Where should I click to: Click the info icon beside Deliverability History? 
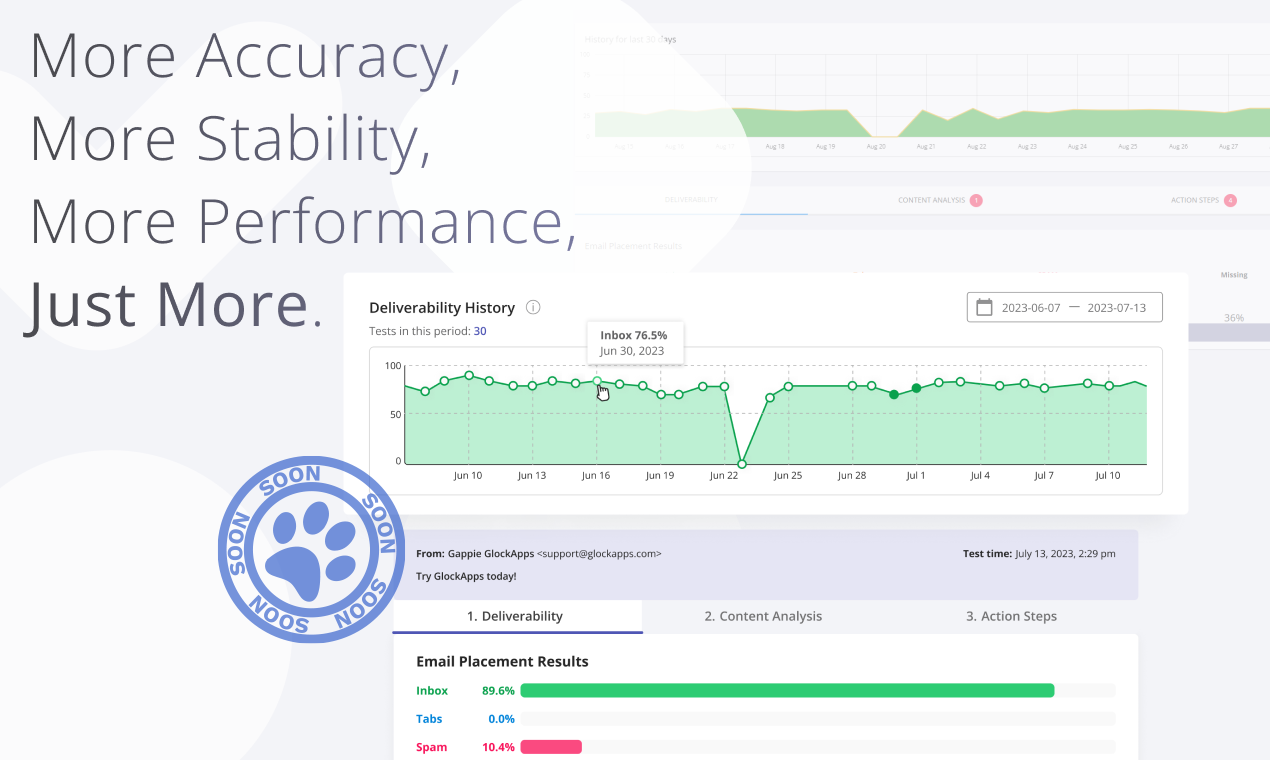point(533,308)
